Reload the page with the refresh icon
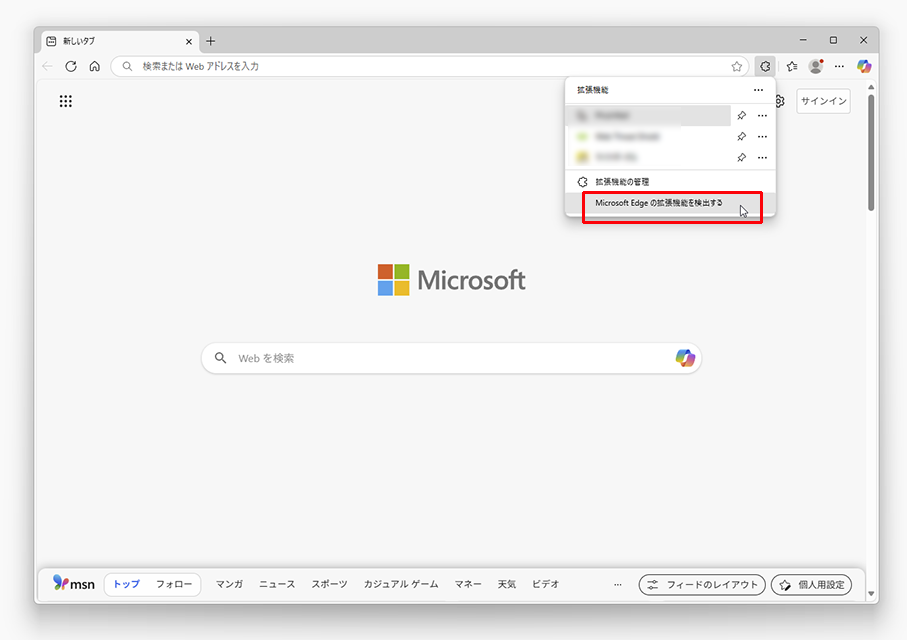Image resolution: width=907 pixels, height=640 pixels. tap(71, 67)
